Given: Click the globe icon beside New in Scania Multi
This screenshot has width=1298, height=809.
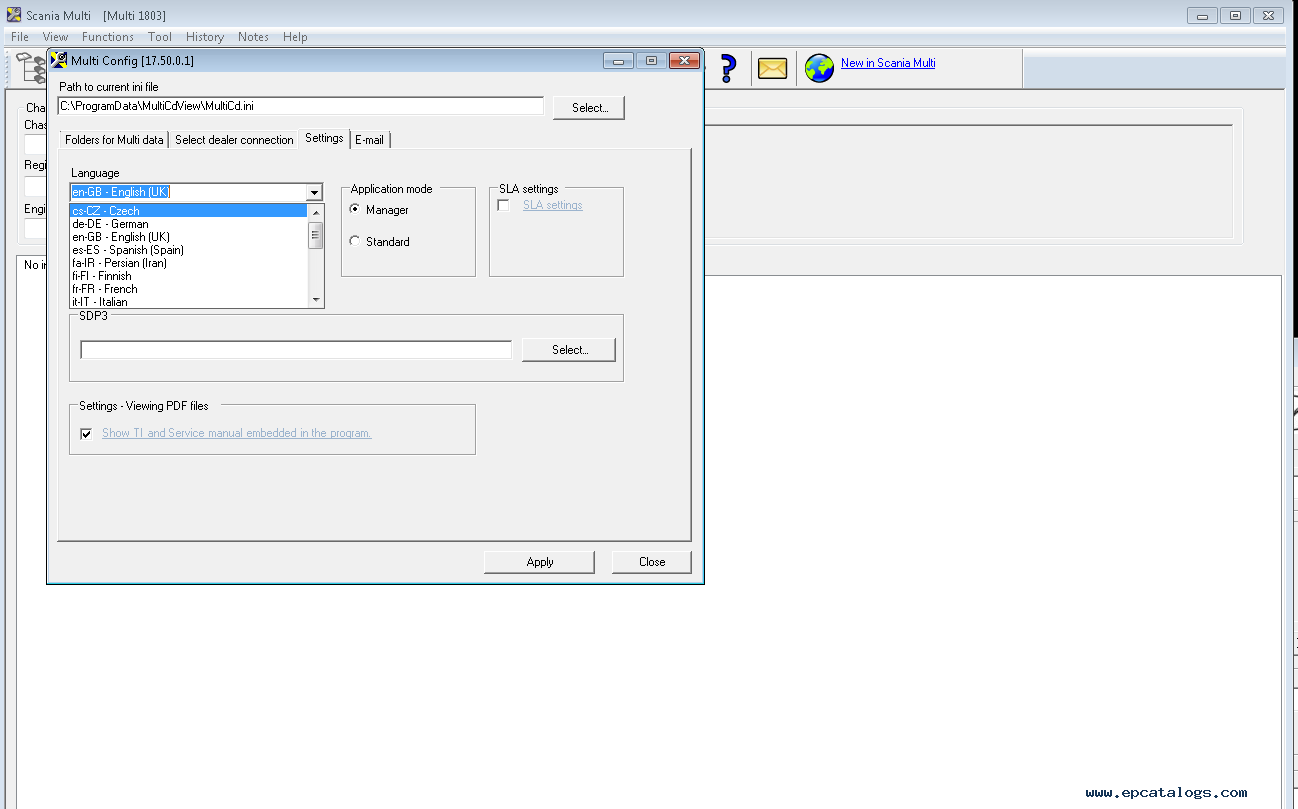Looking at the screenshot, I should coord(819,68).
